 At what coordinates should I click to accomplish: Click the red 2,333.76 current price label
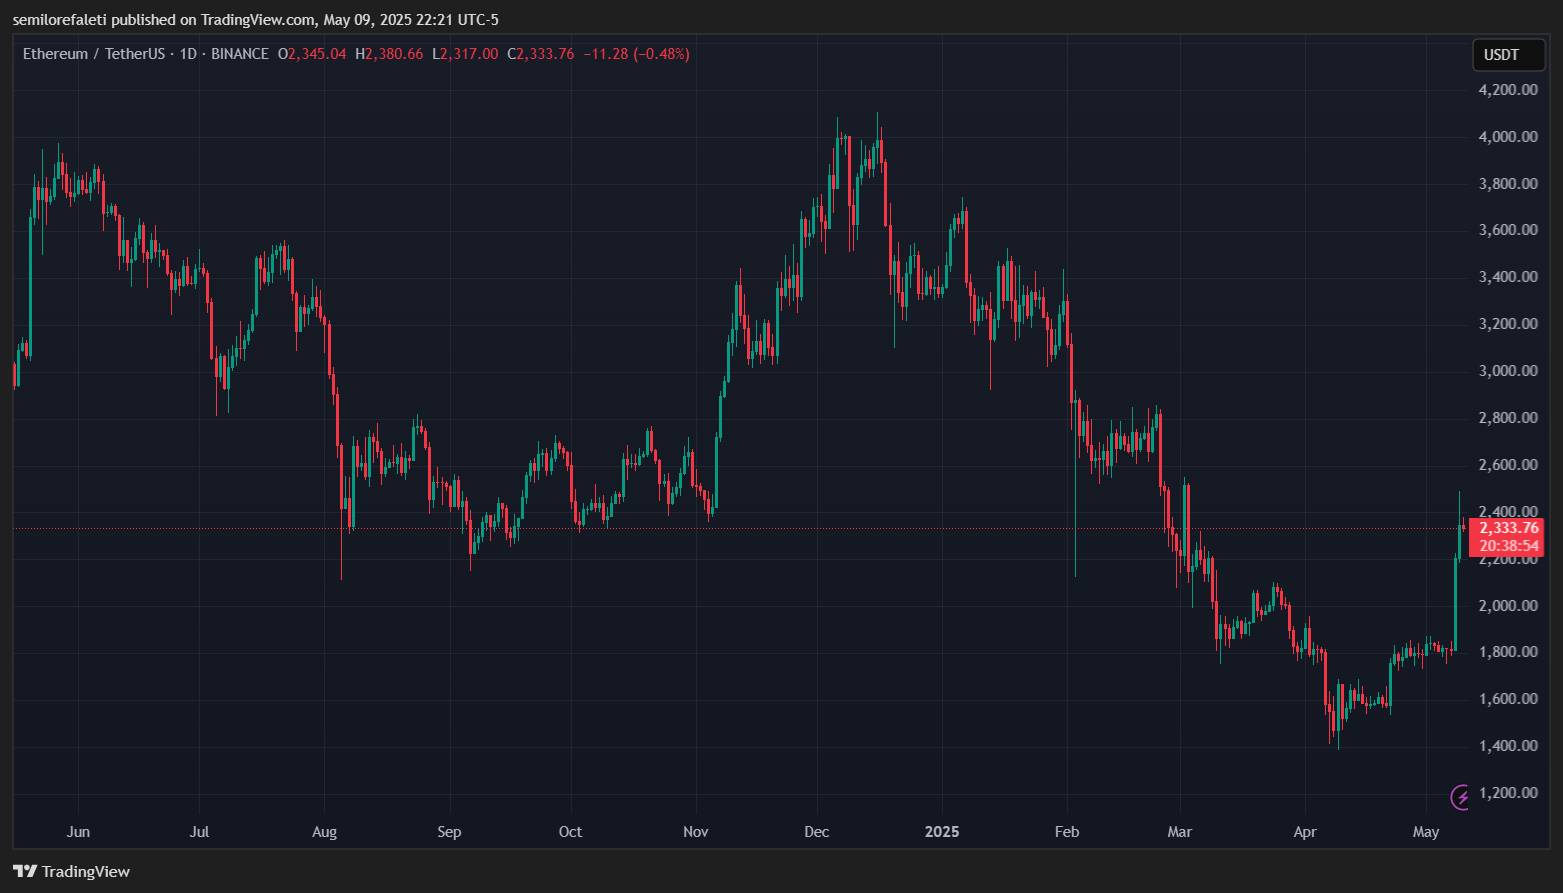point(1508,528)
